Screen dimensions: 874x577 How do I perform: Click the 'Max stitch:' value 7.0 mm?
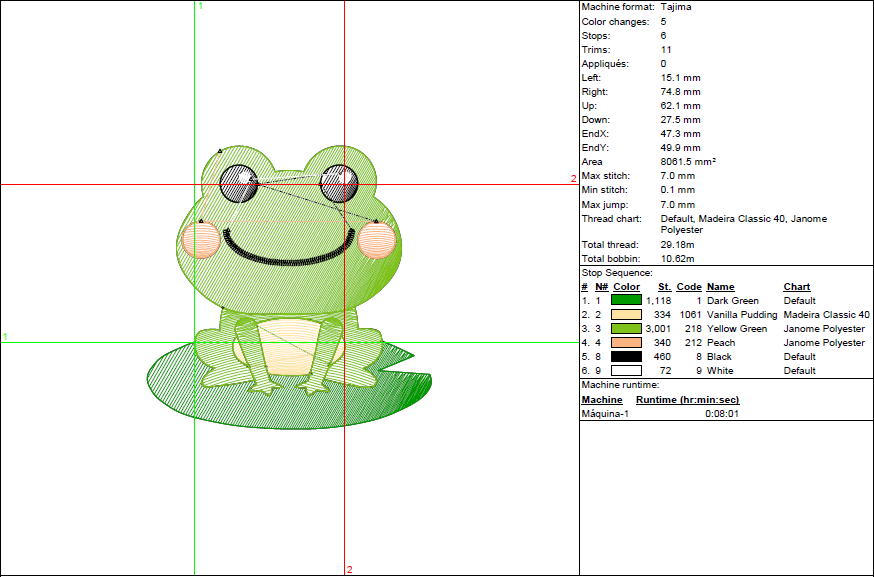pyautogui.click(x=678, y=176)
